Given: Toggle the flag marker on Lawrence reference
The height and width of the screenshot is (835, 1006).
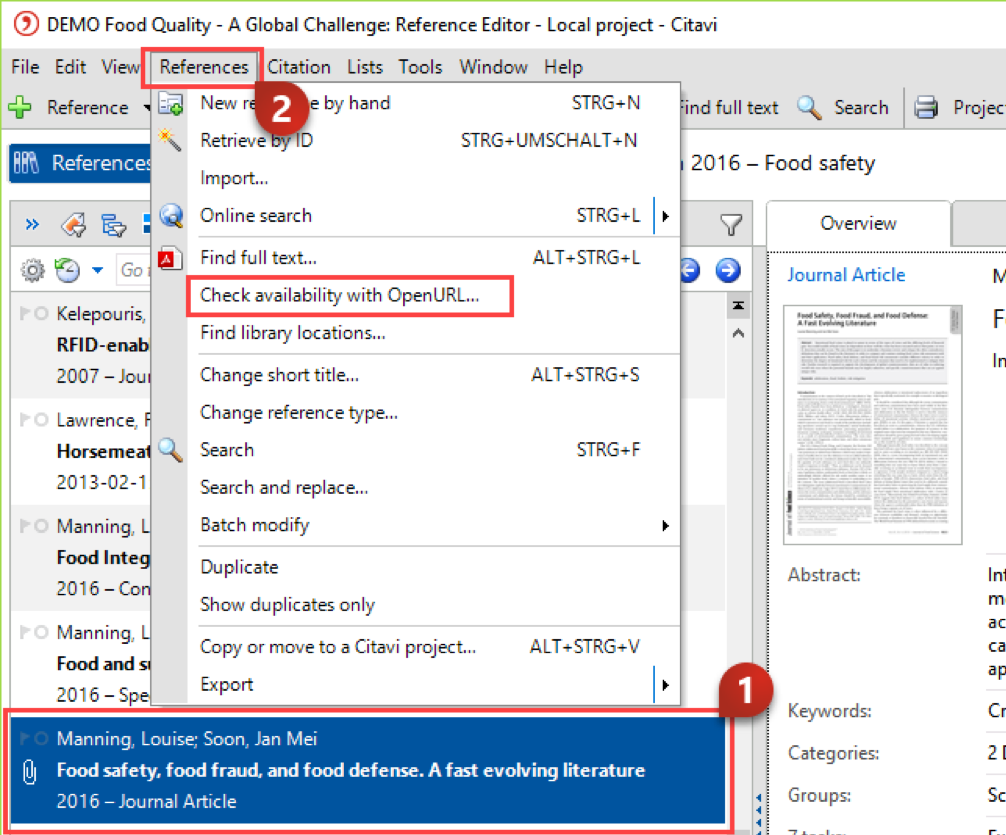Looking at the screenshot, I should coord(25,420).
